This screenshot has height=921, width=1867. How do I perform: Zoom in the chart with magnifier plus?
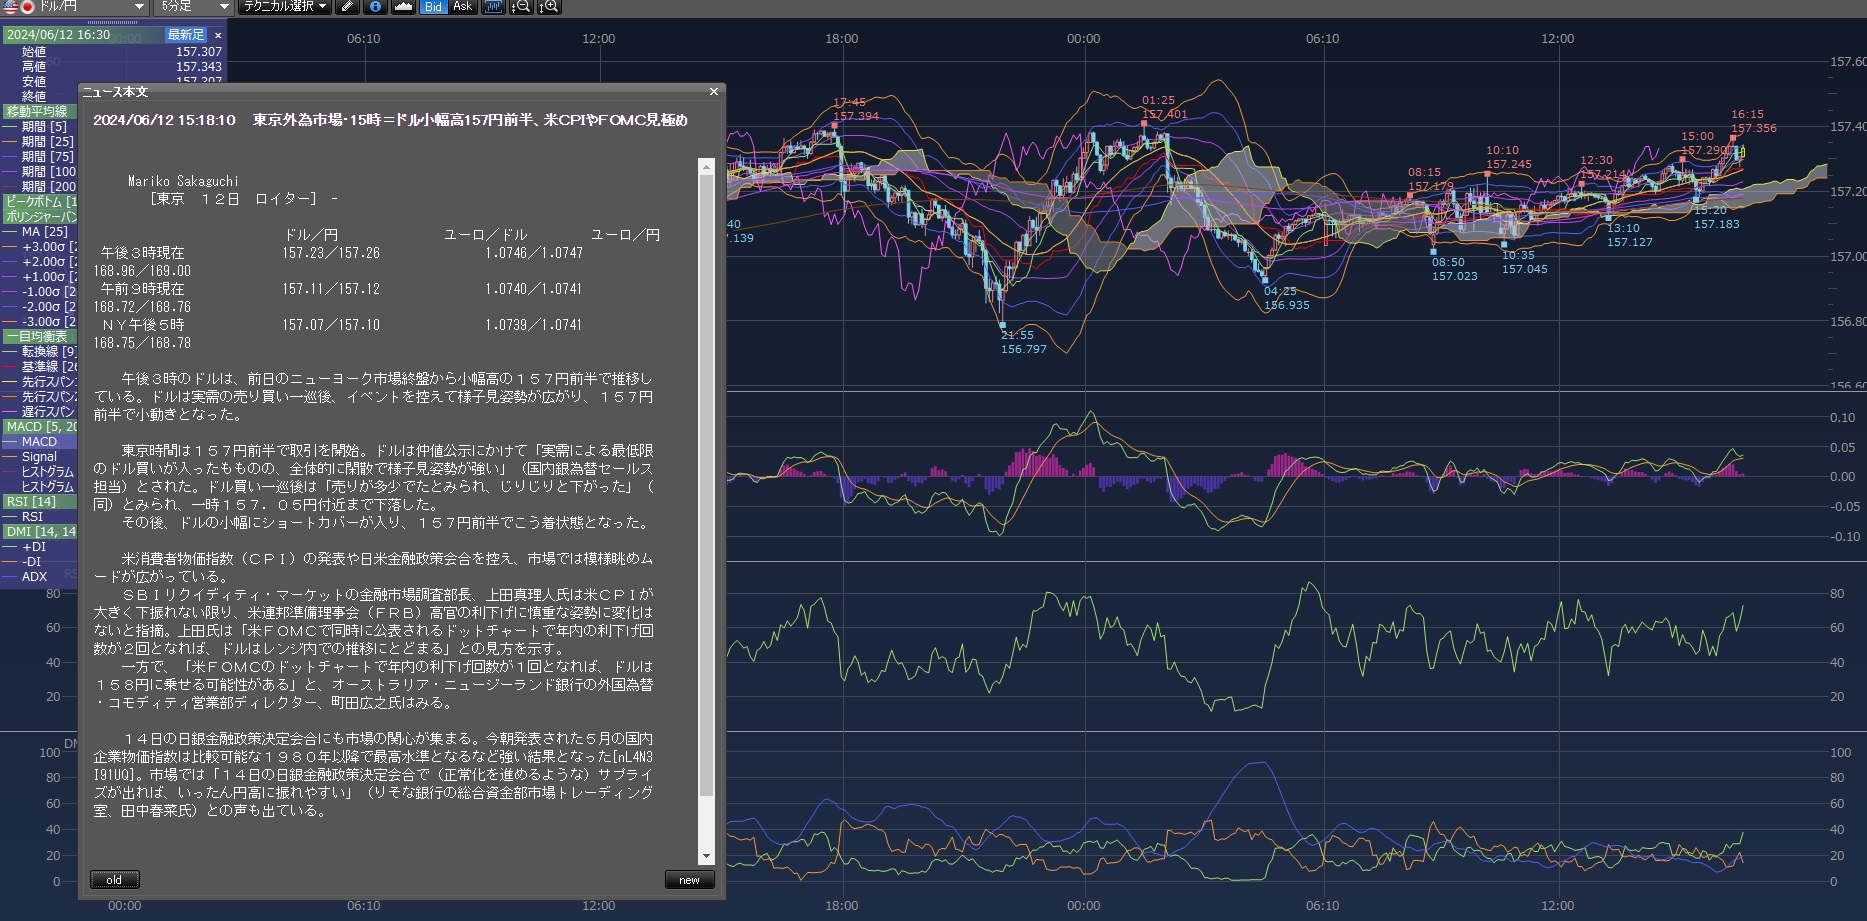click(549, 7)
